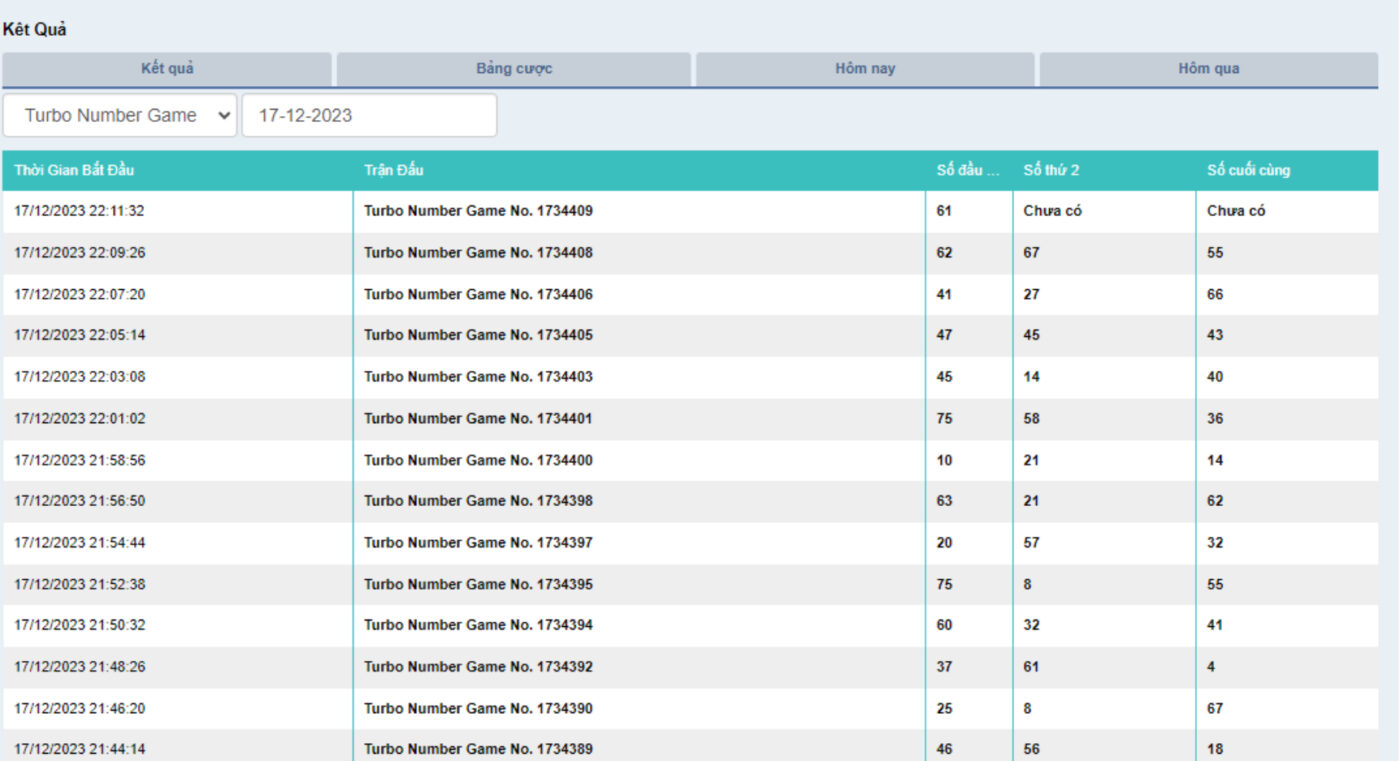Click last number 66 in game 1734406 row
The image size is (1400, 761).
click(1215, 294)
